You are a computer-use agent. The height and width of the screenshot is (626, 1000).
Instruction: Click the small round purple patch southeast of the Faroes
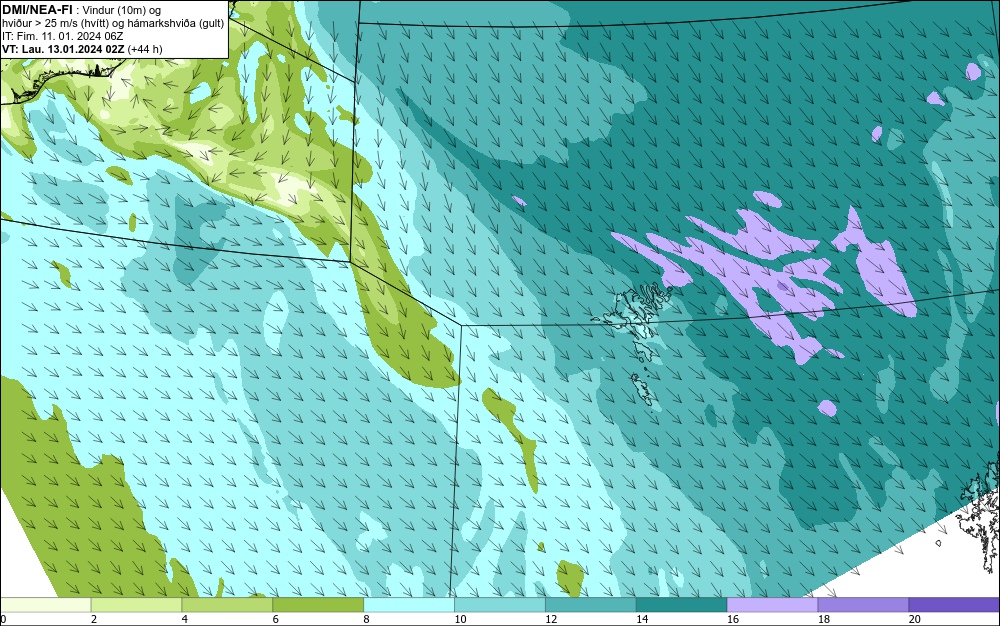point(827,408)
